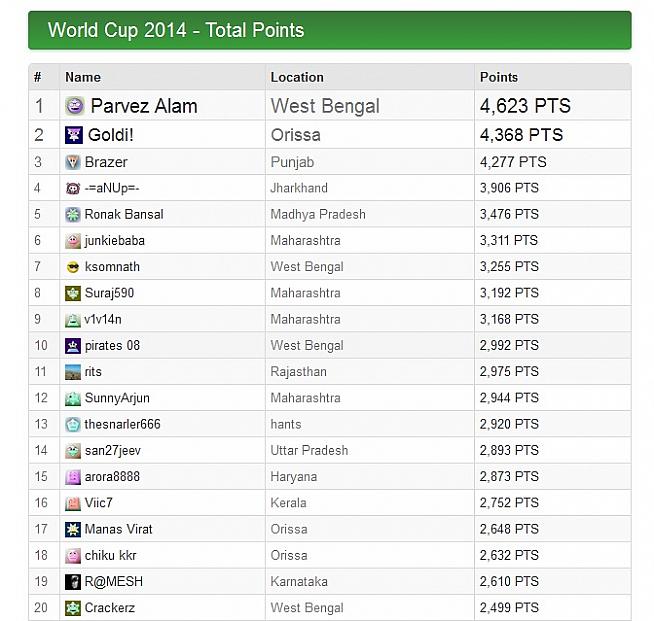Open Parvez Alam's profile name
654x621 pixels.
(x=144, y=106)
